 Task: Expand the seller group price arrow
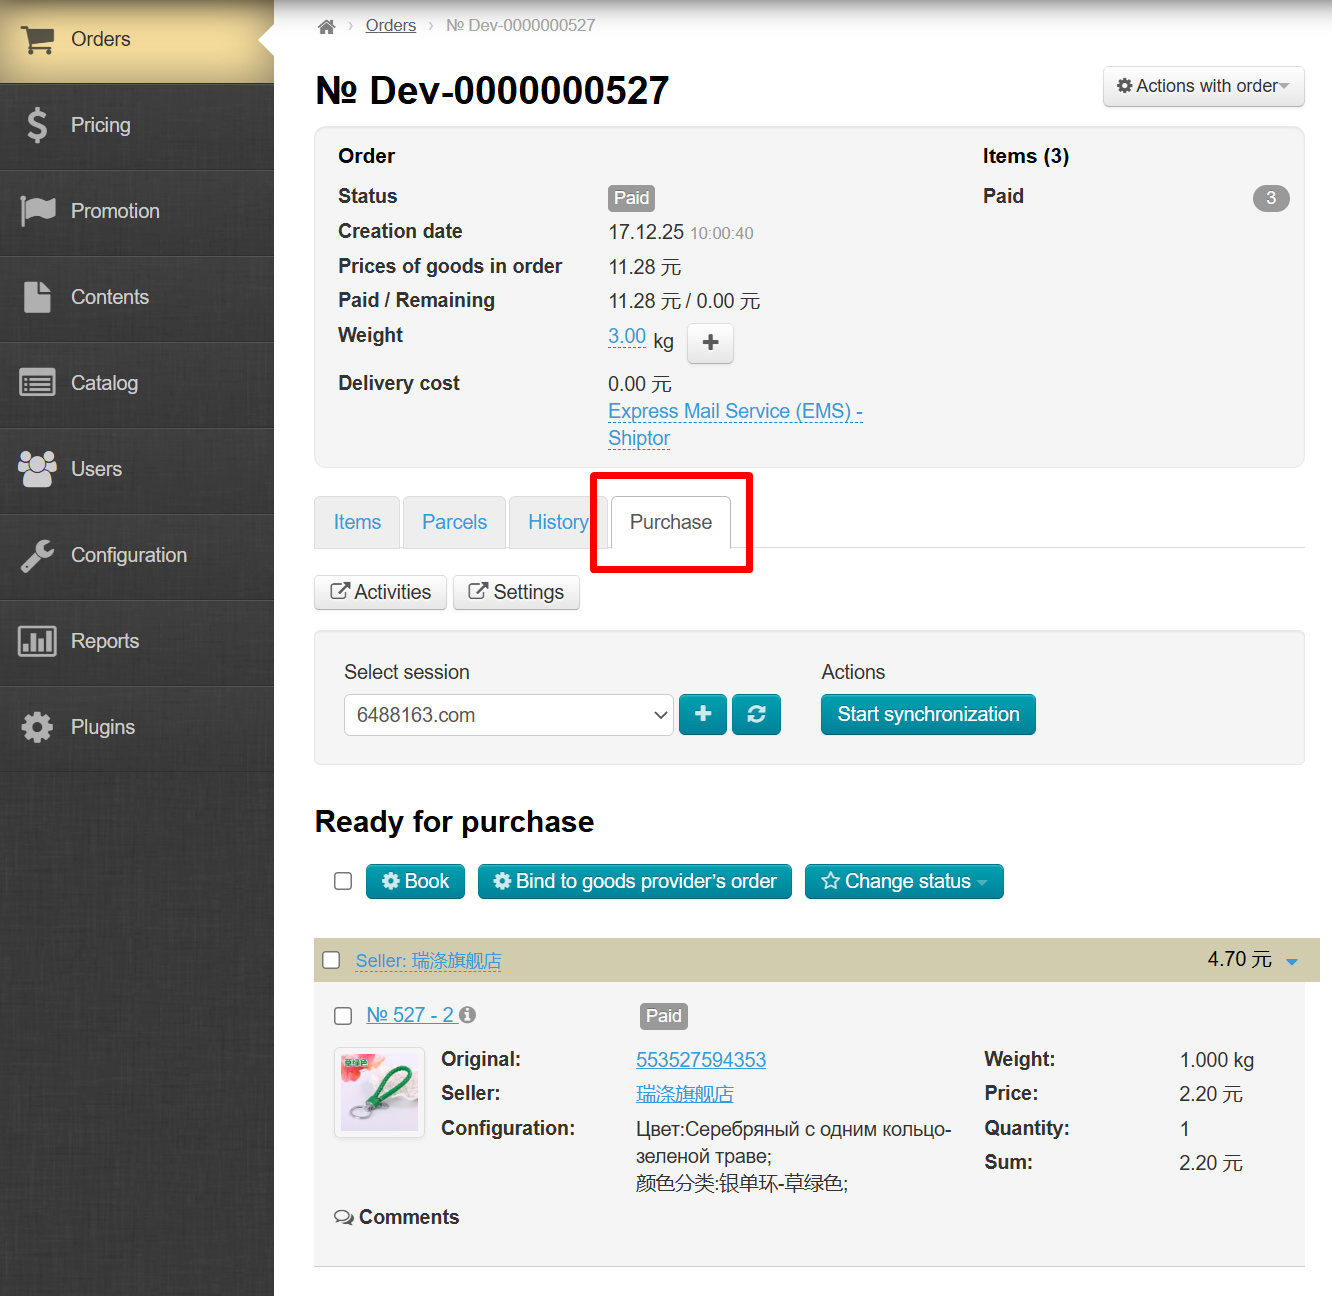(1292, 962)
